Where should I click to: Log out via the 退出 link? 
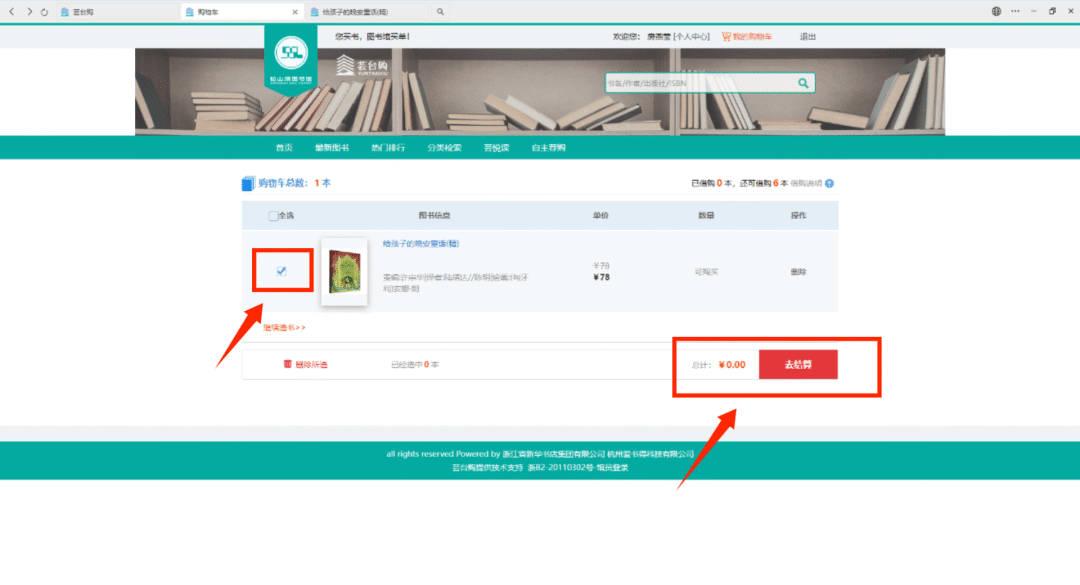click(807, 37)
